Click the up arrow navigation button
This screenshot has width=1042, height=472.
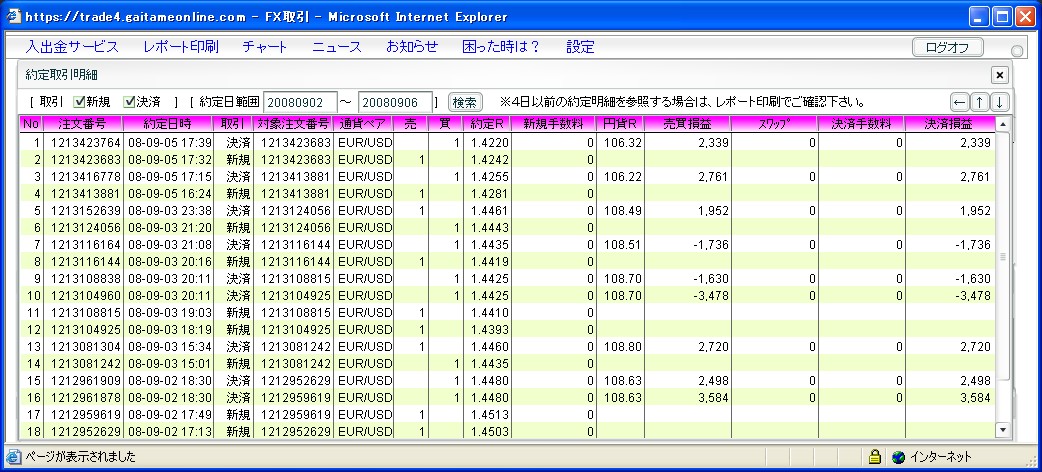pyautogui.click(x=980, y=102)
